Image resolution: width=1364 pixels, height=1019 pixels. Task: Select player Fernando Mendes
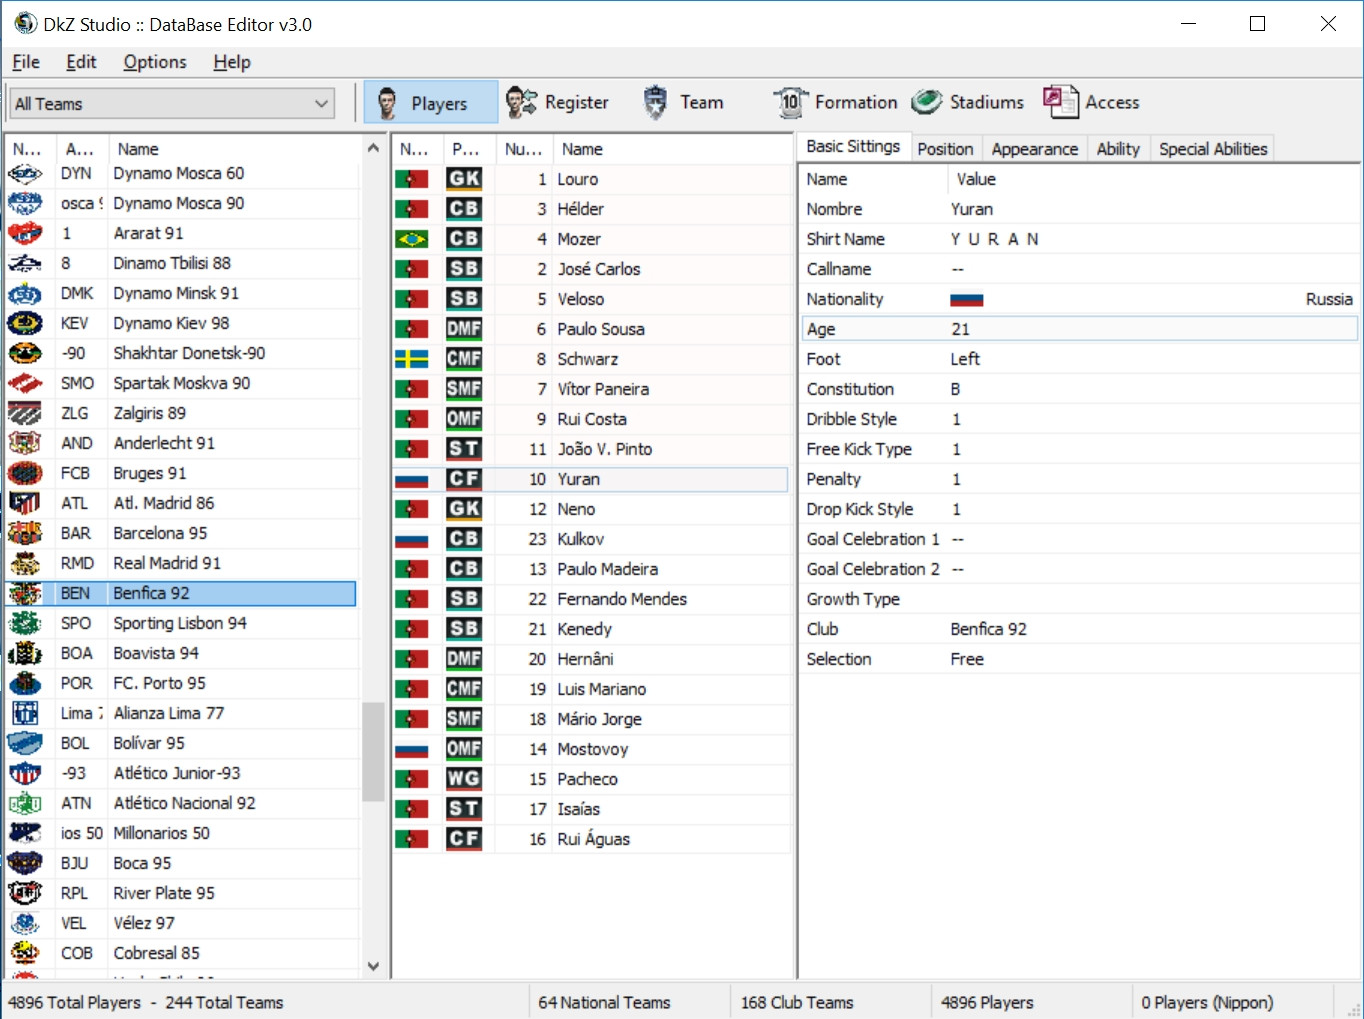[622, 599]
